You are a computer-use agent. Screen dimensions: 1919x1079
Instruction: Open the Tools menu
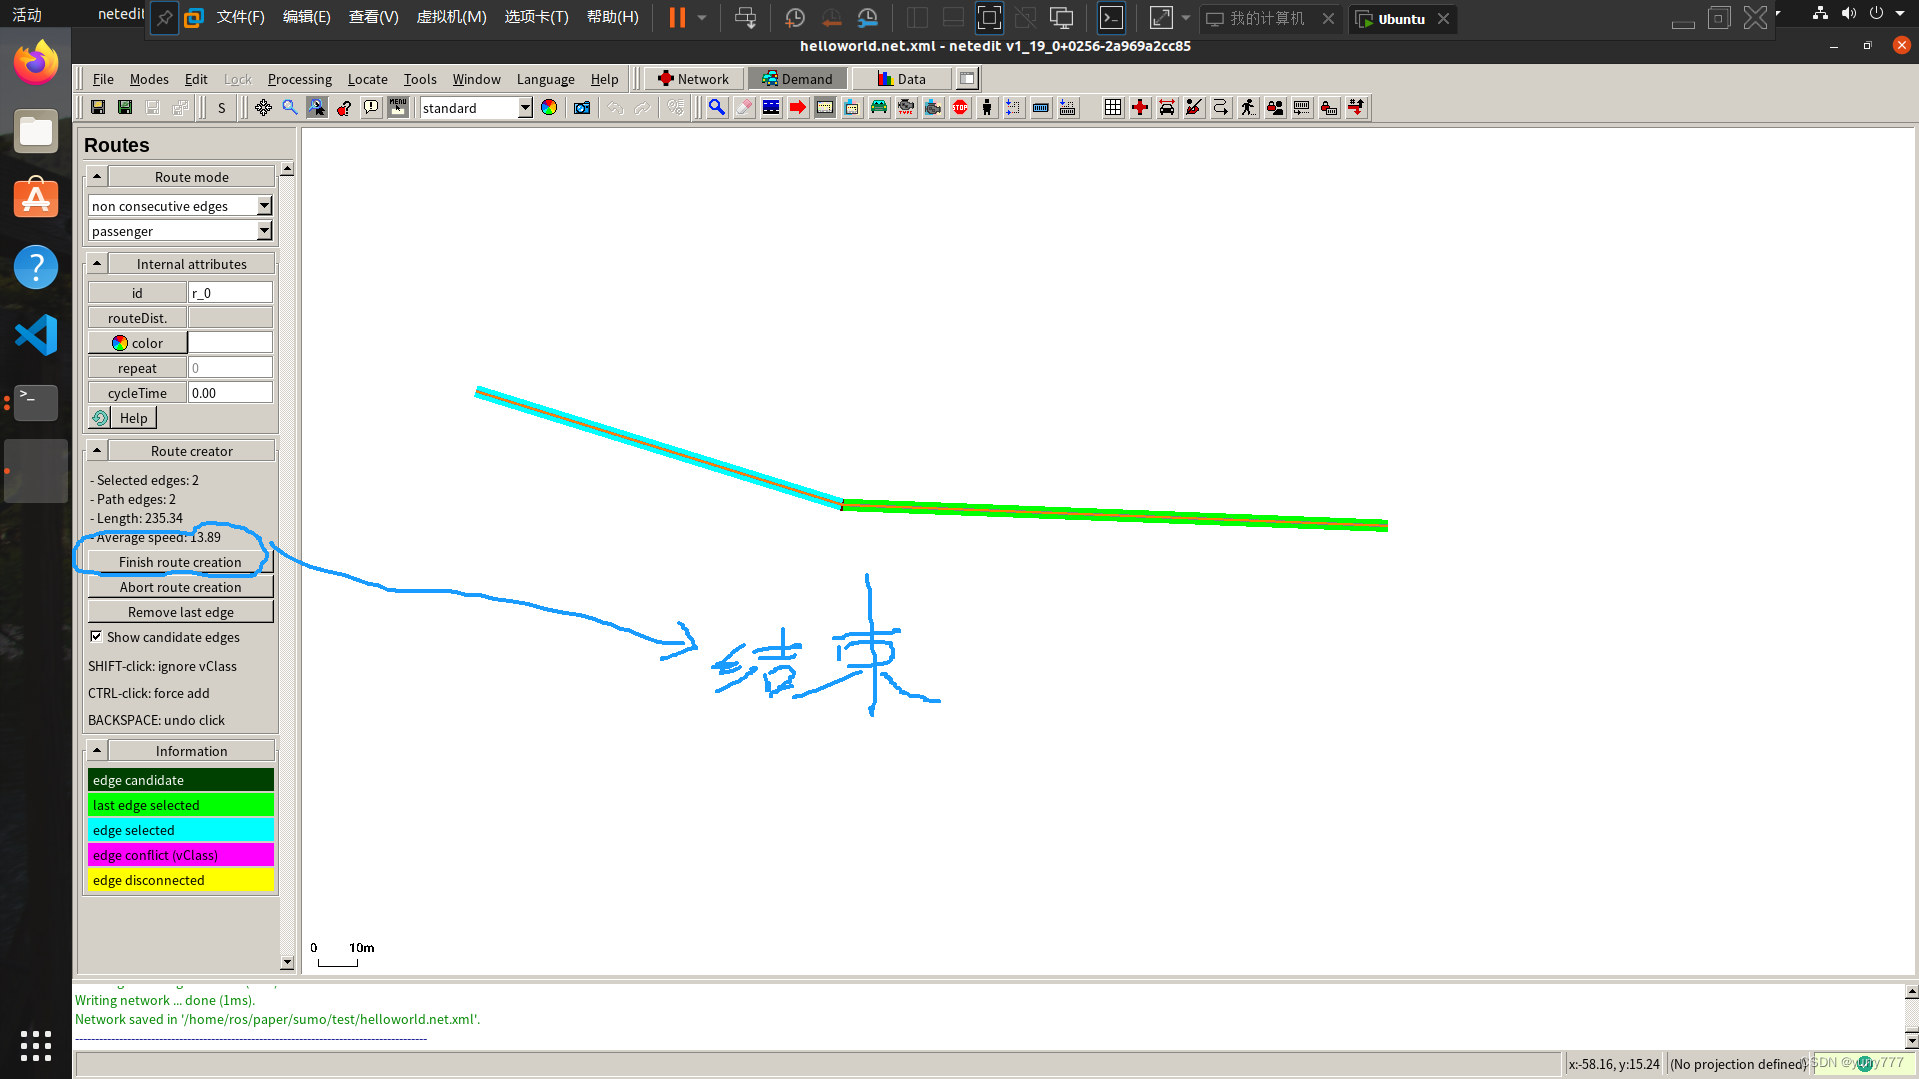tap(420, 79)
